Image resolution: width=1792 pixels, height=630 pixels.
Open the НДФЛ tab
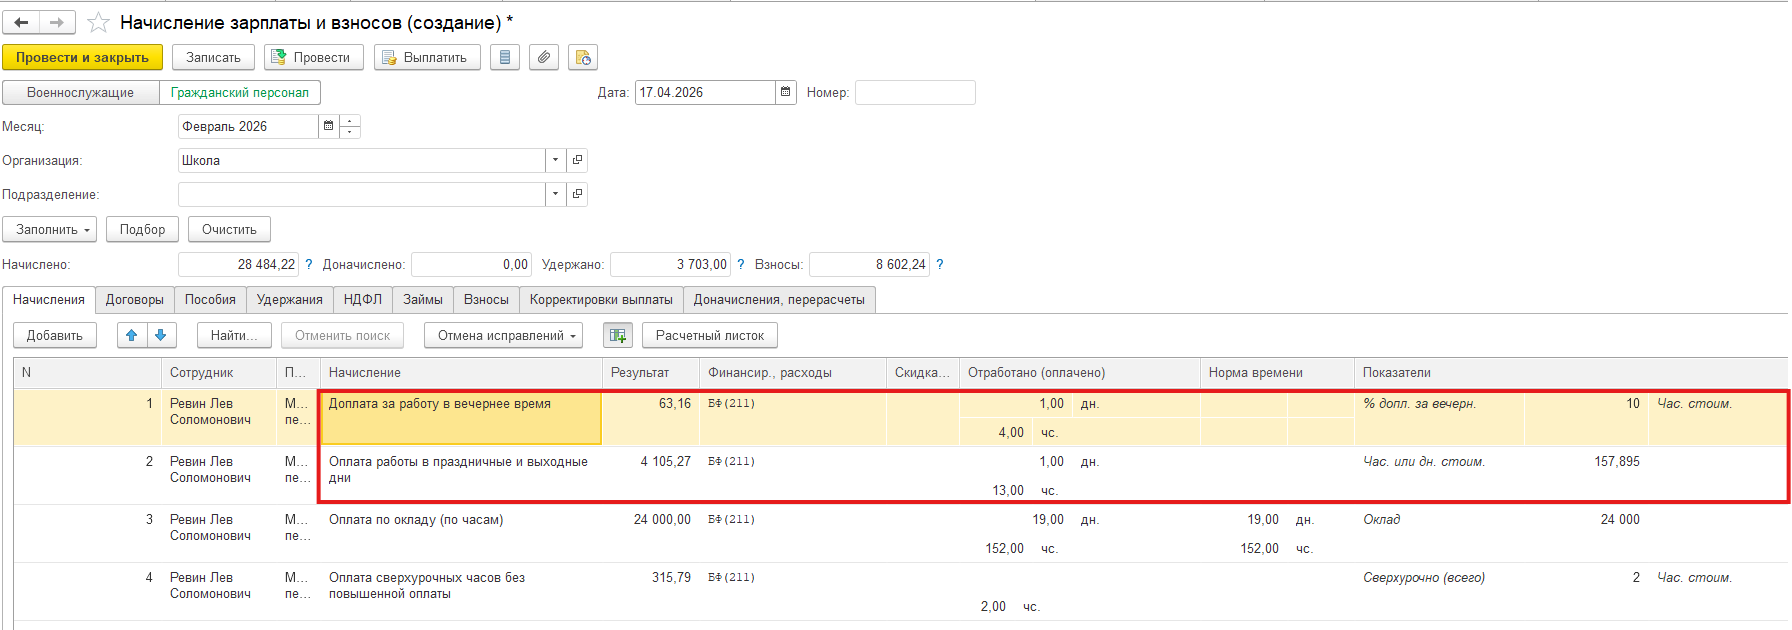(x=363, y=299)
